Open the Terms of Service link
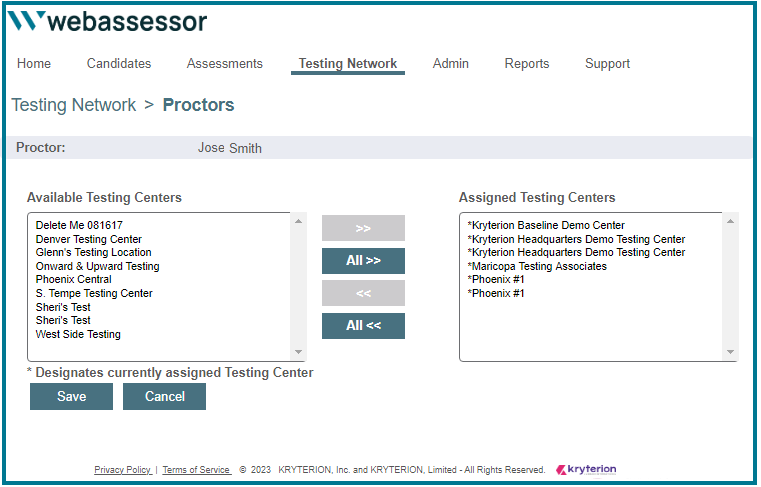The height and width of the screenshot is (487, 761). (196, 470)
